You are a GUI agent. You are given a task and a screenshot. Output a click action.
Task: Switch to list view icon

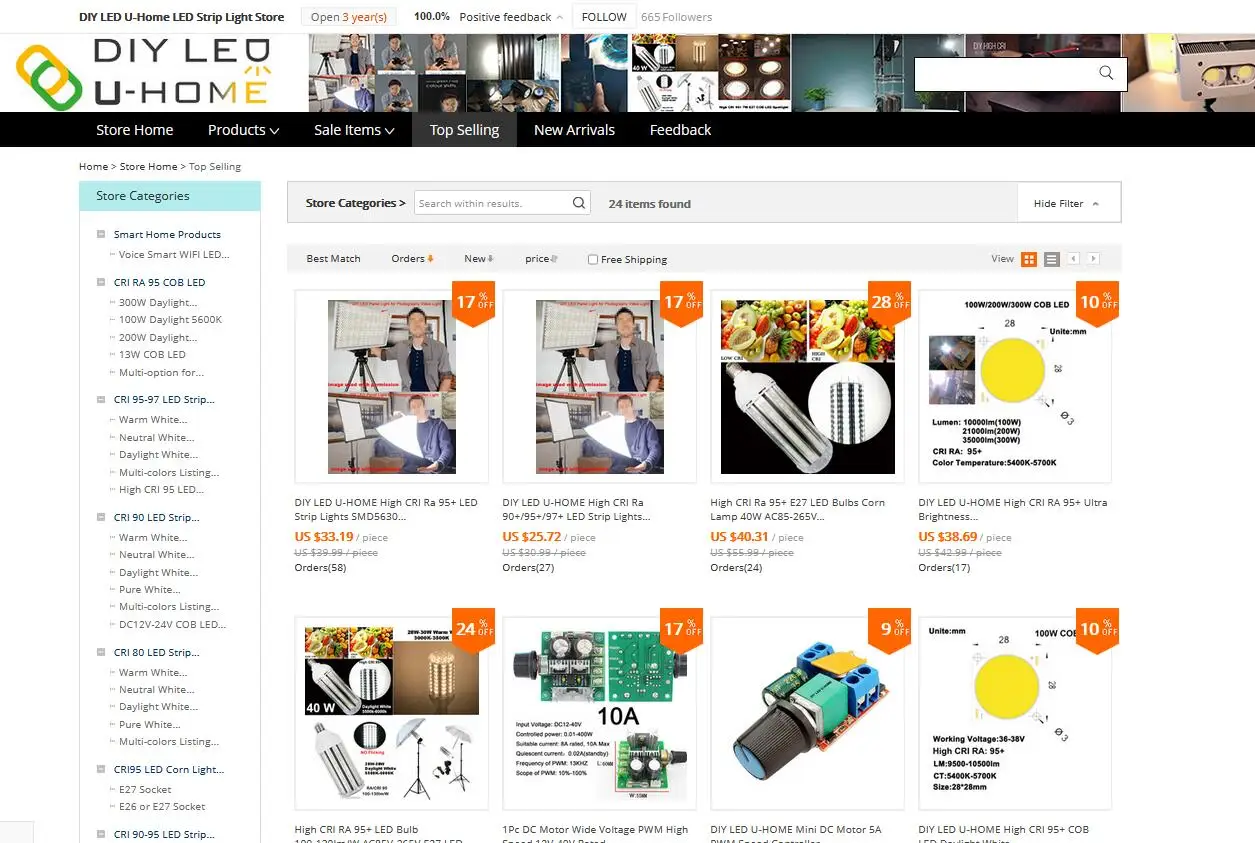coord(1051,259)
